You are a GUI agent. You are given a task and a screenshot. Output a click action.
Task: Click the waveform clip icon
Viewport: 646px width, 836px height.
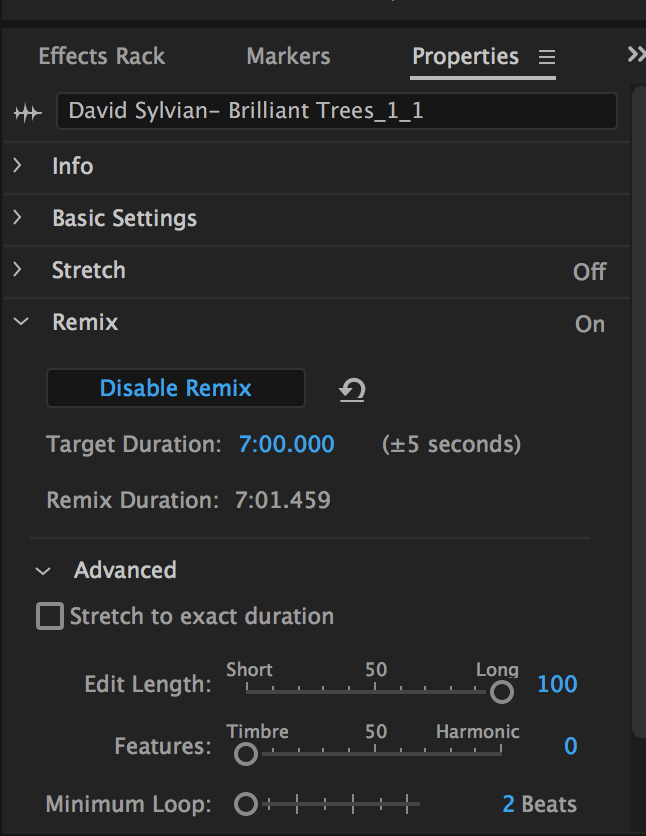pos(27,112)
